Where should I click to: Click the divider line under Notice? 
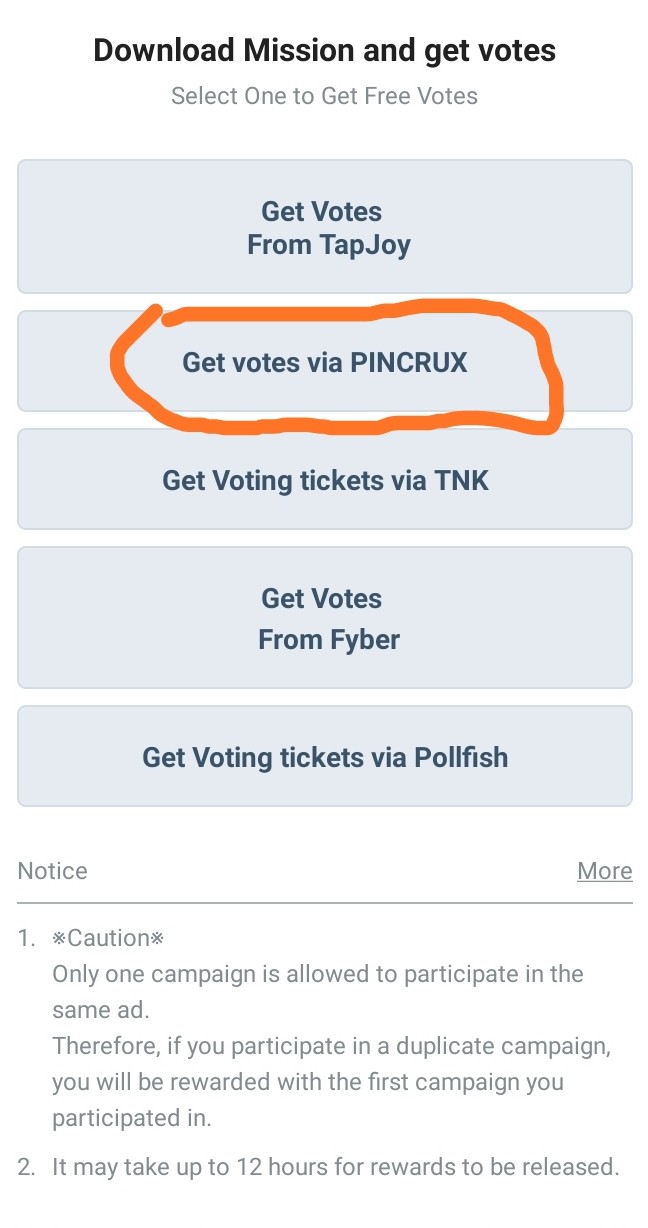(x=324, y=902)
